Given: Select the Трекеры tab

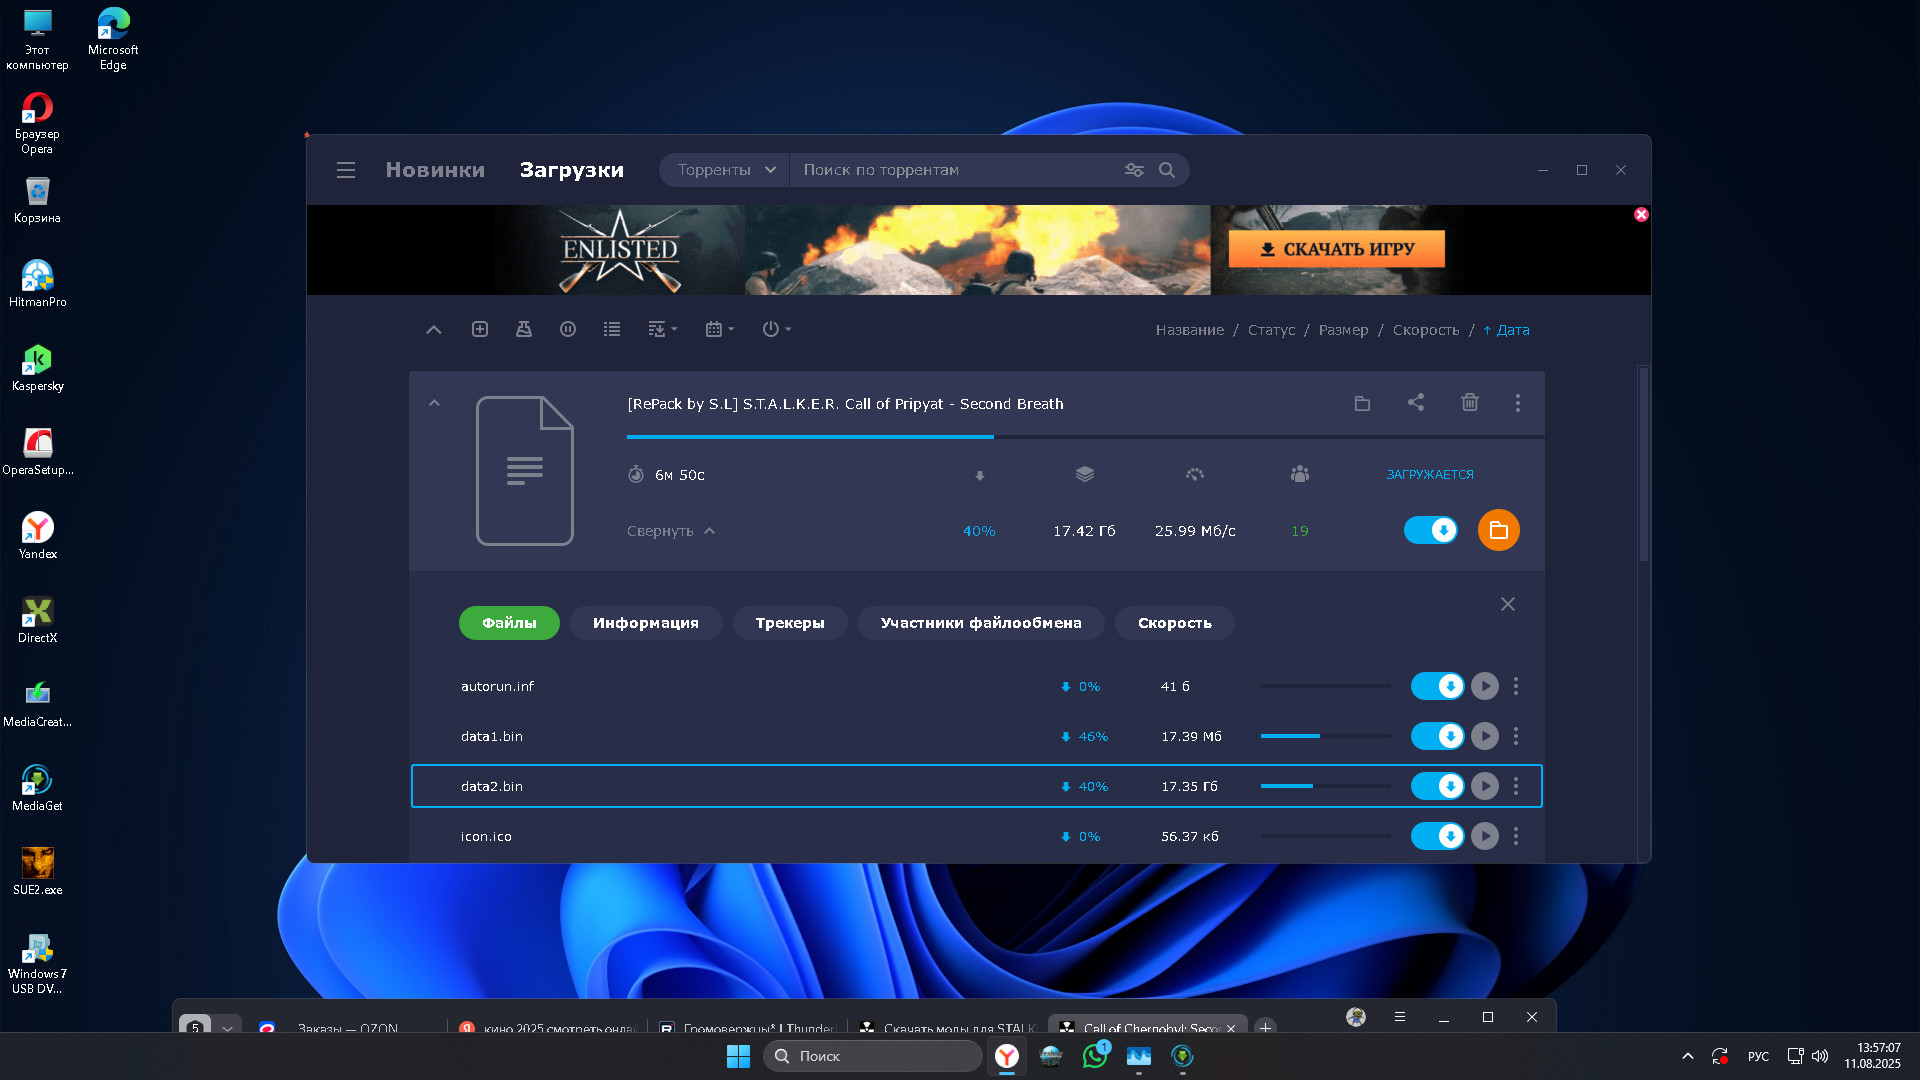Looking at the screenshot, I should pyautogui.click(x=790, y=623).
